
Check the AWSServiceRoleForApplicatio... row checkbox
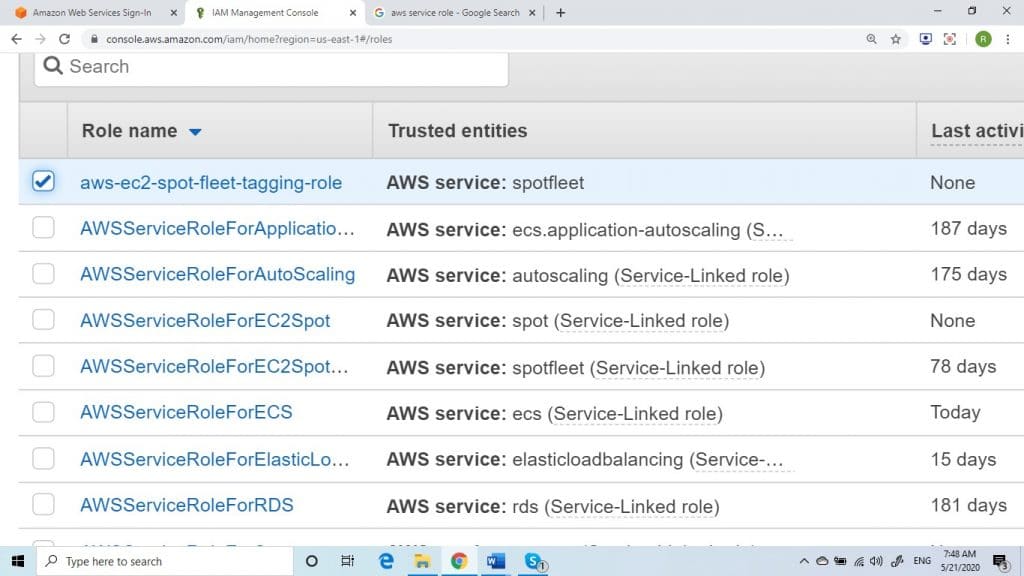[x=43, y=227]
